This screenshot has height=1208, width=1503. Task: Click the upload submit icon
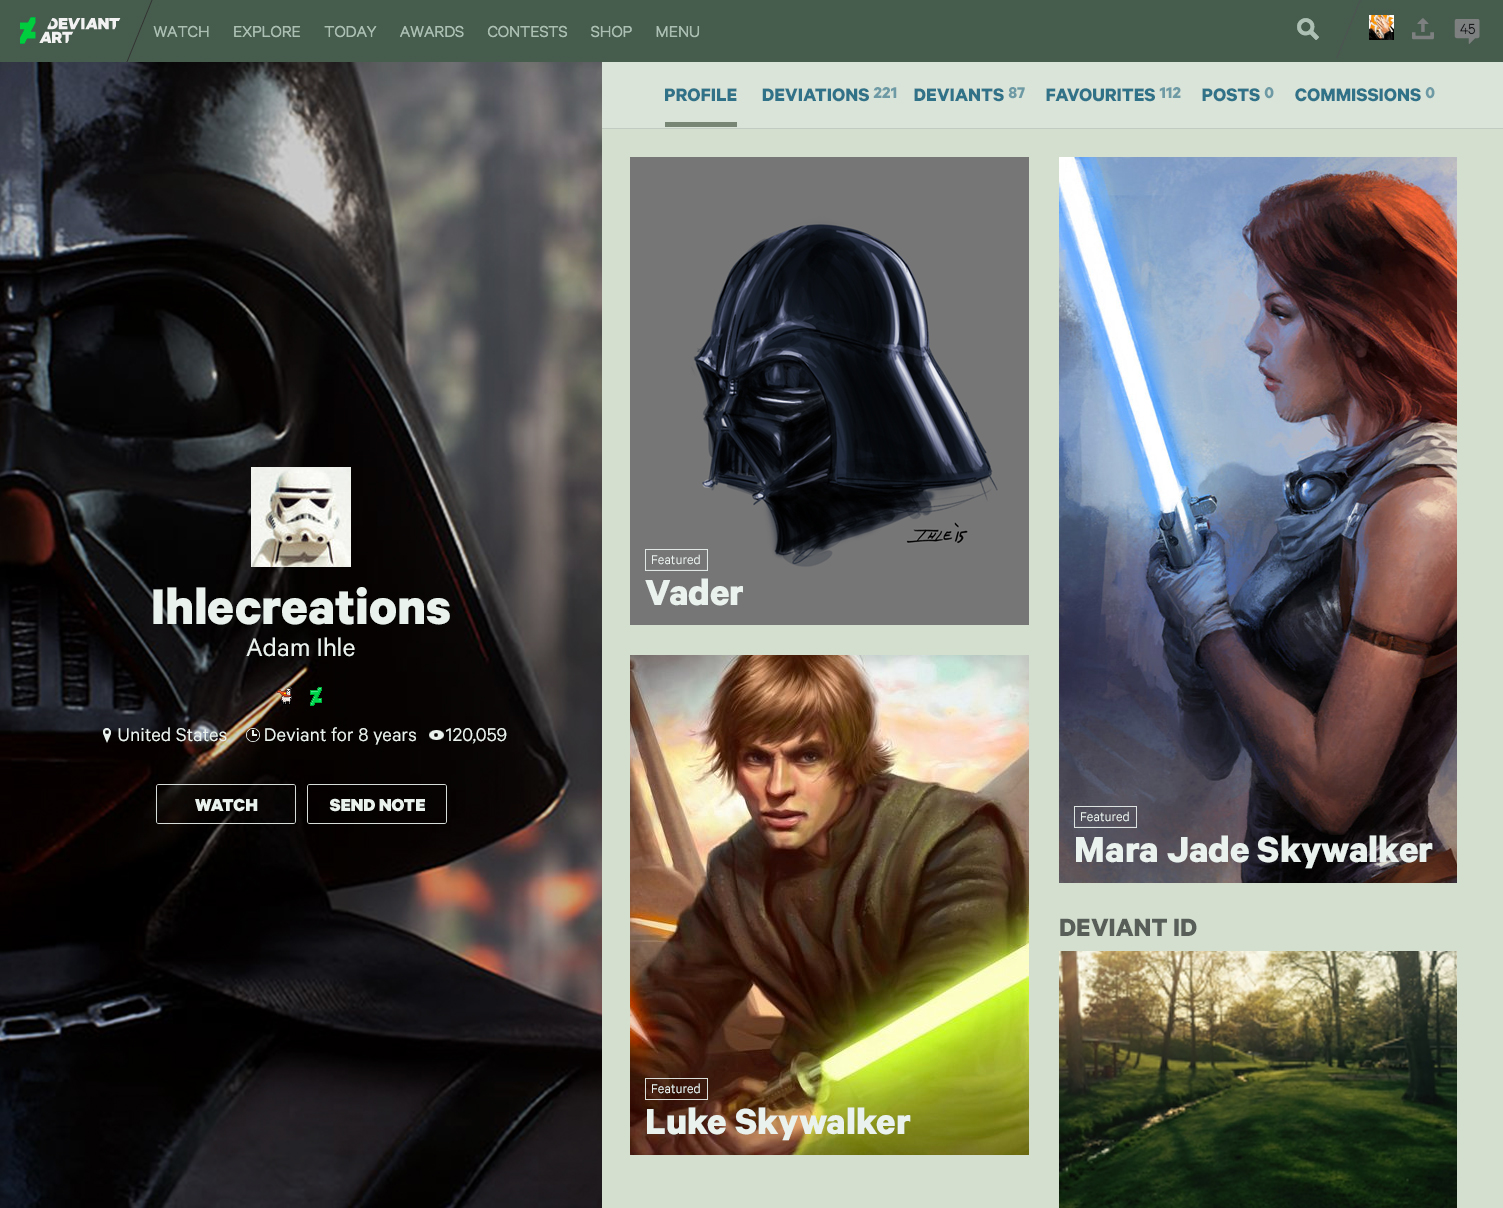tap(1423, 29)
